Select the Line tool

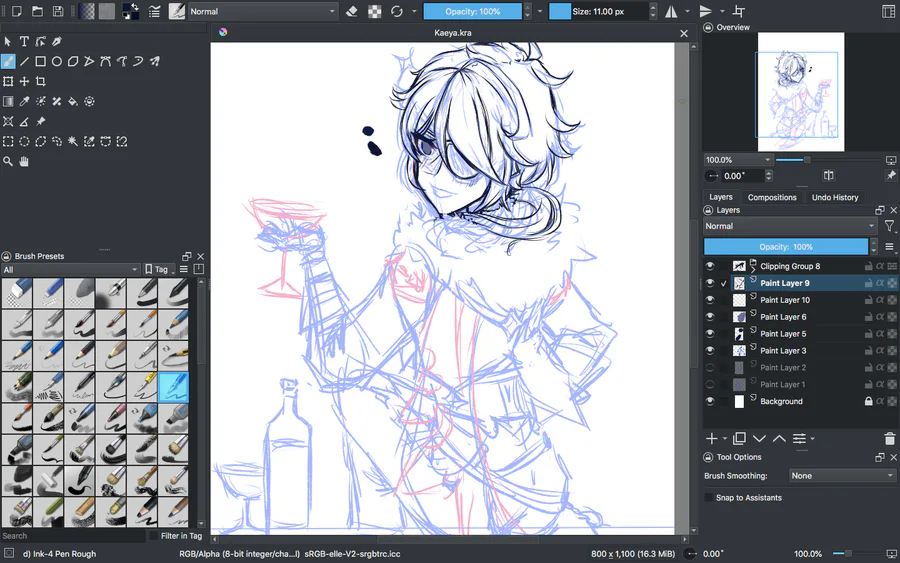(x=24, y=61)
